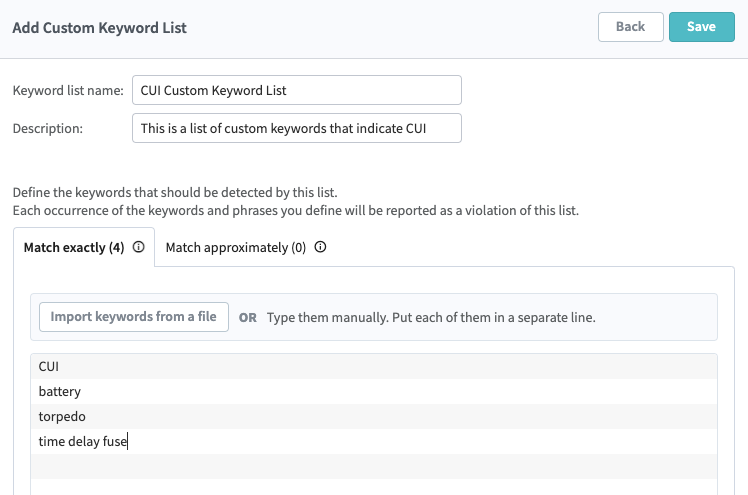Focus the Keyword list name field
Screen dimensions: 748x495
coord(296,90)
